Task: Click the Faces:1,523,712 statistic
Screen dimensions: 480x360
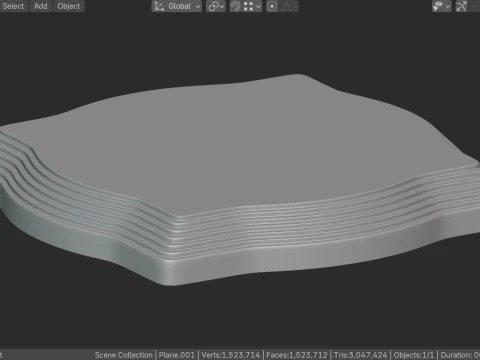Action: [x=297, y=355]
